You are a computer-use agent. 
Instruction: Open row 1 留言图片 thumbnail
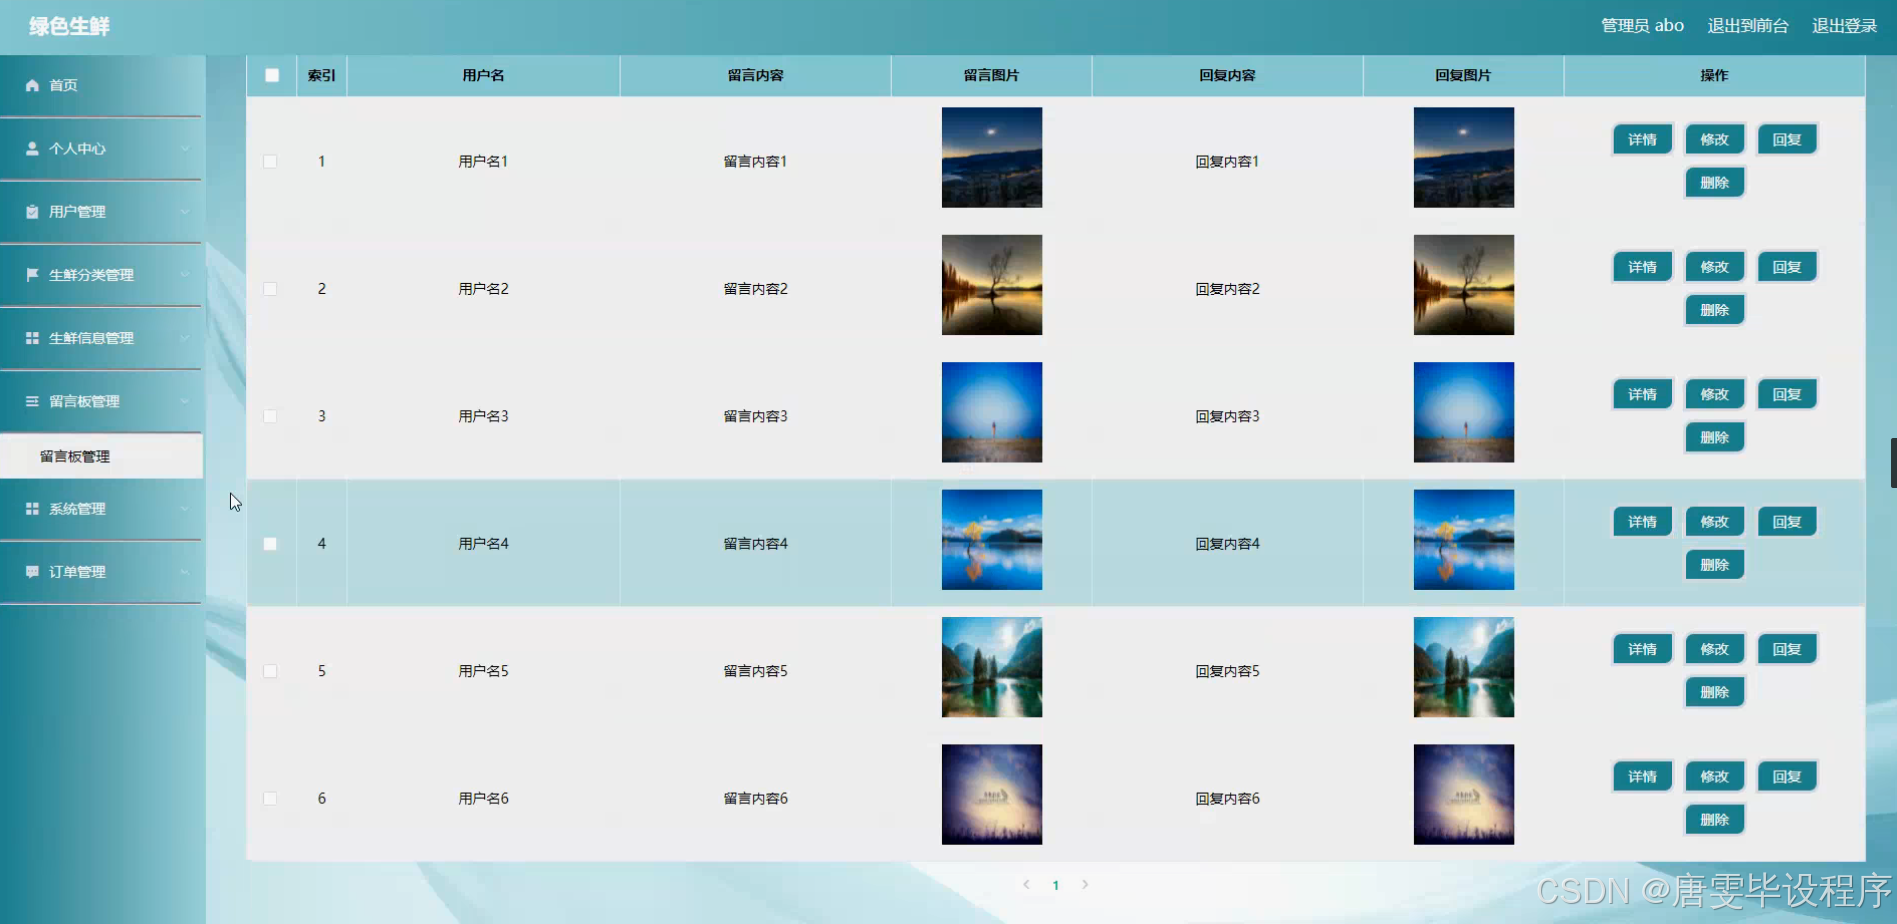(x=992, y=158)
